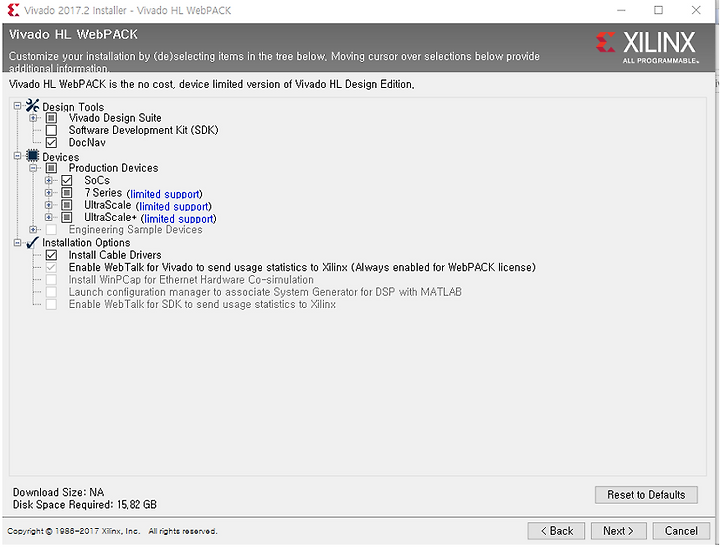The image size is (720, 549).
Task: Cancel the installation
Action: tap(681, 531)
